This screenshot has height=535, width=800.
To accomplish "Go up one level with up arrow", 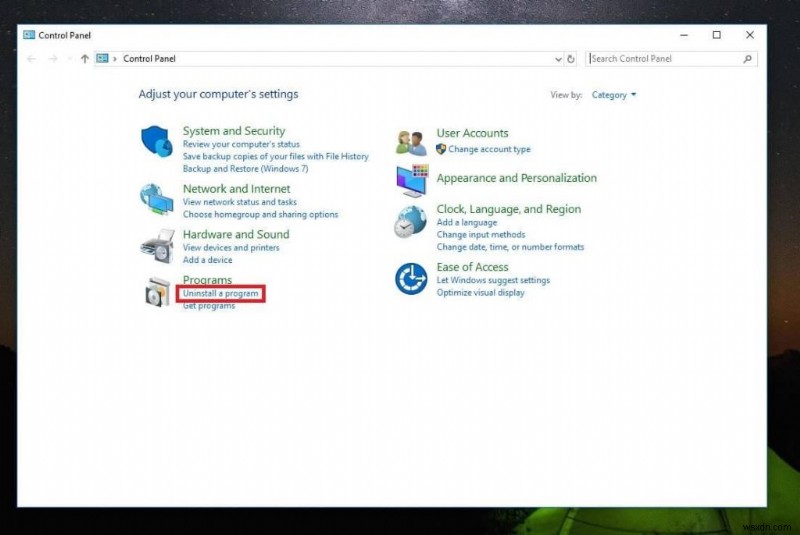I will (x=85, y=59).
